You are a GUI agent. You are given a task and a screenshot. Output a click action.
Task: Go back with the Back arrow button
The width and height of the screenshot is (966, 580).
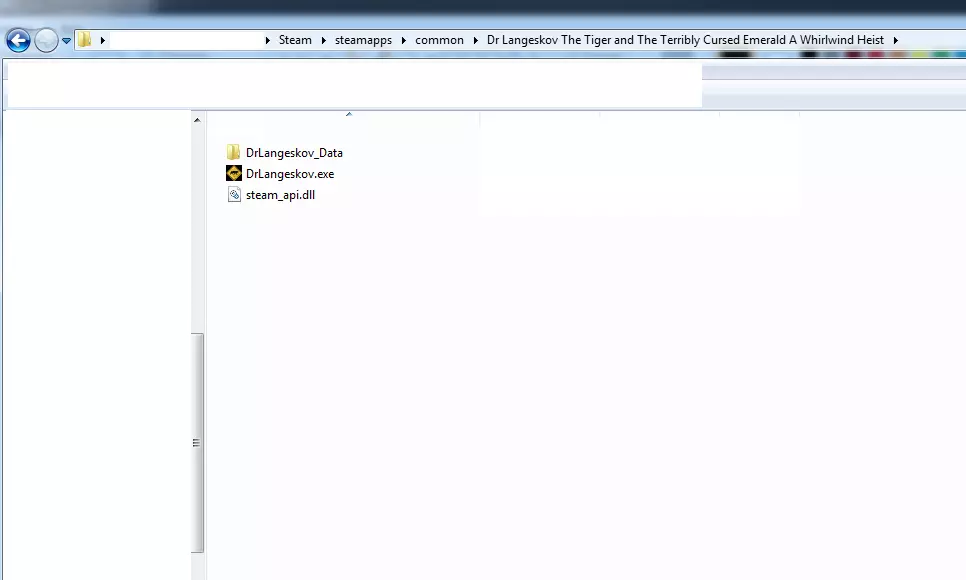point(18,41)
